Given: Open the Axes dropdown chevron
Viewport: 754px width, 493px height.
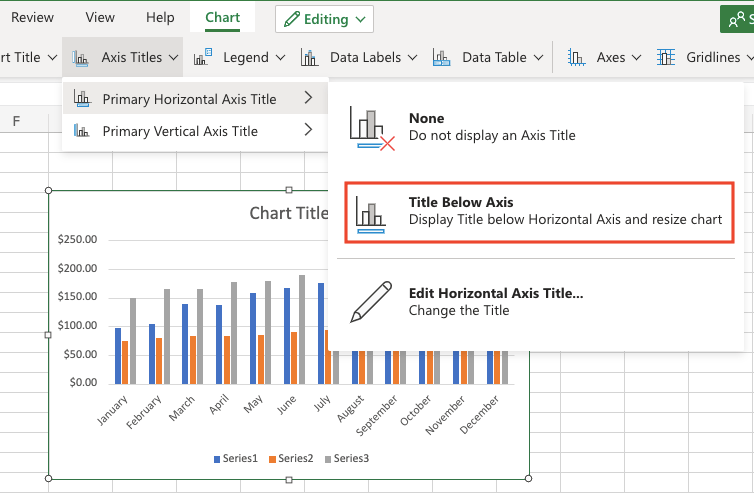Looking at the screenshot, I should (x=637, y=58).
